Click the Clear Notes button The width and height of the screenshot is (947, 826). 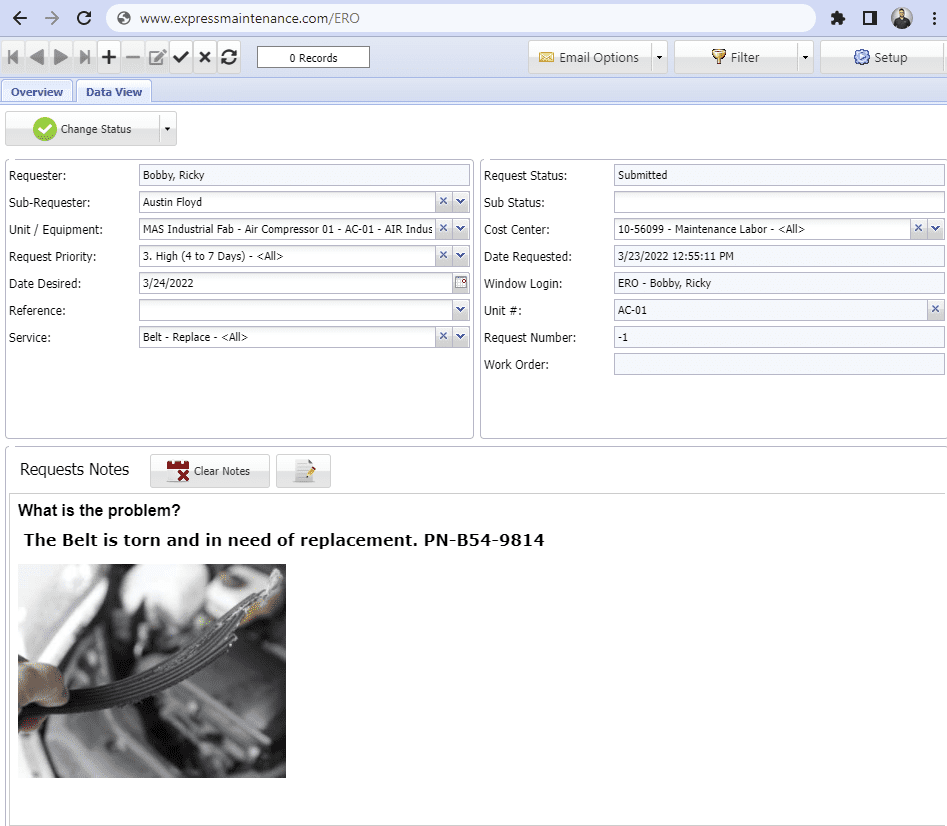pyautogui.click(x=210, y=471)
